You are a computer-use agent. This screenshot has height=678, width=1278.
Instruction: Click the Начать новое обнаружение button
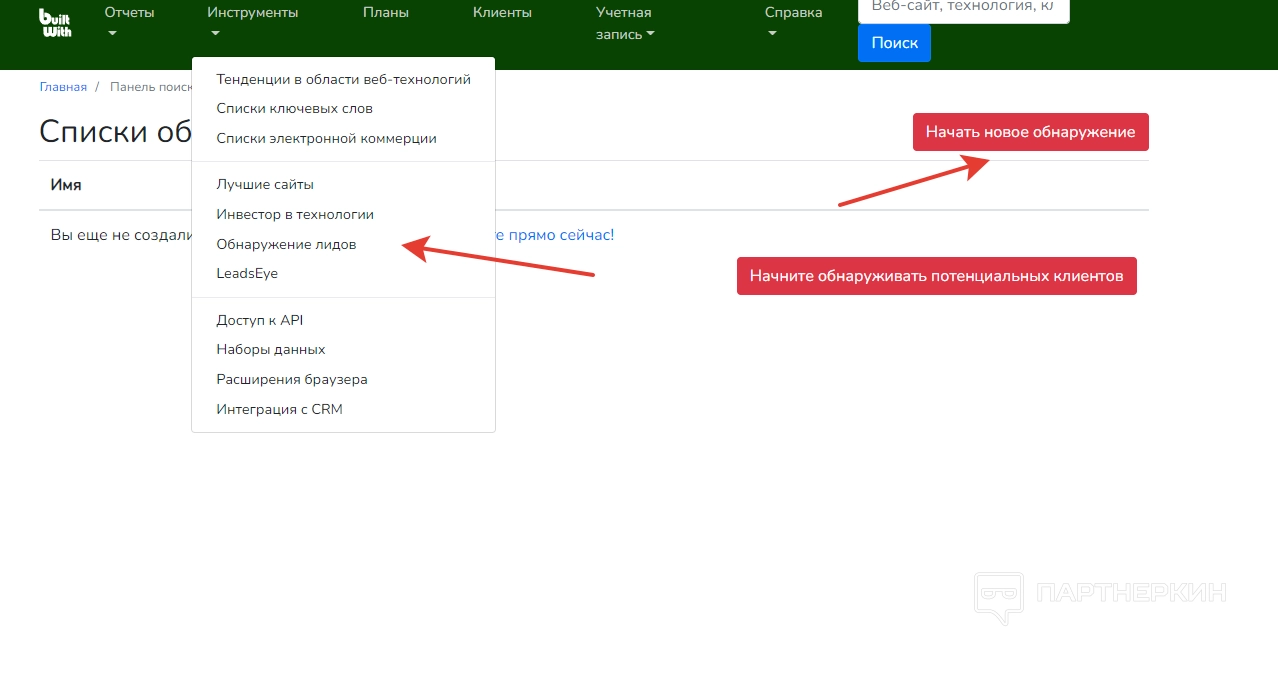pyautogui.click(x=1030, y=132)
